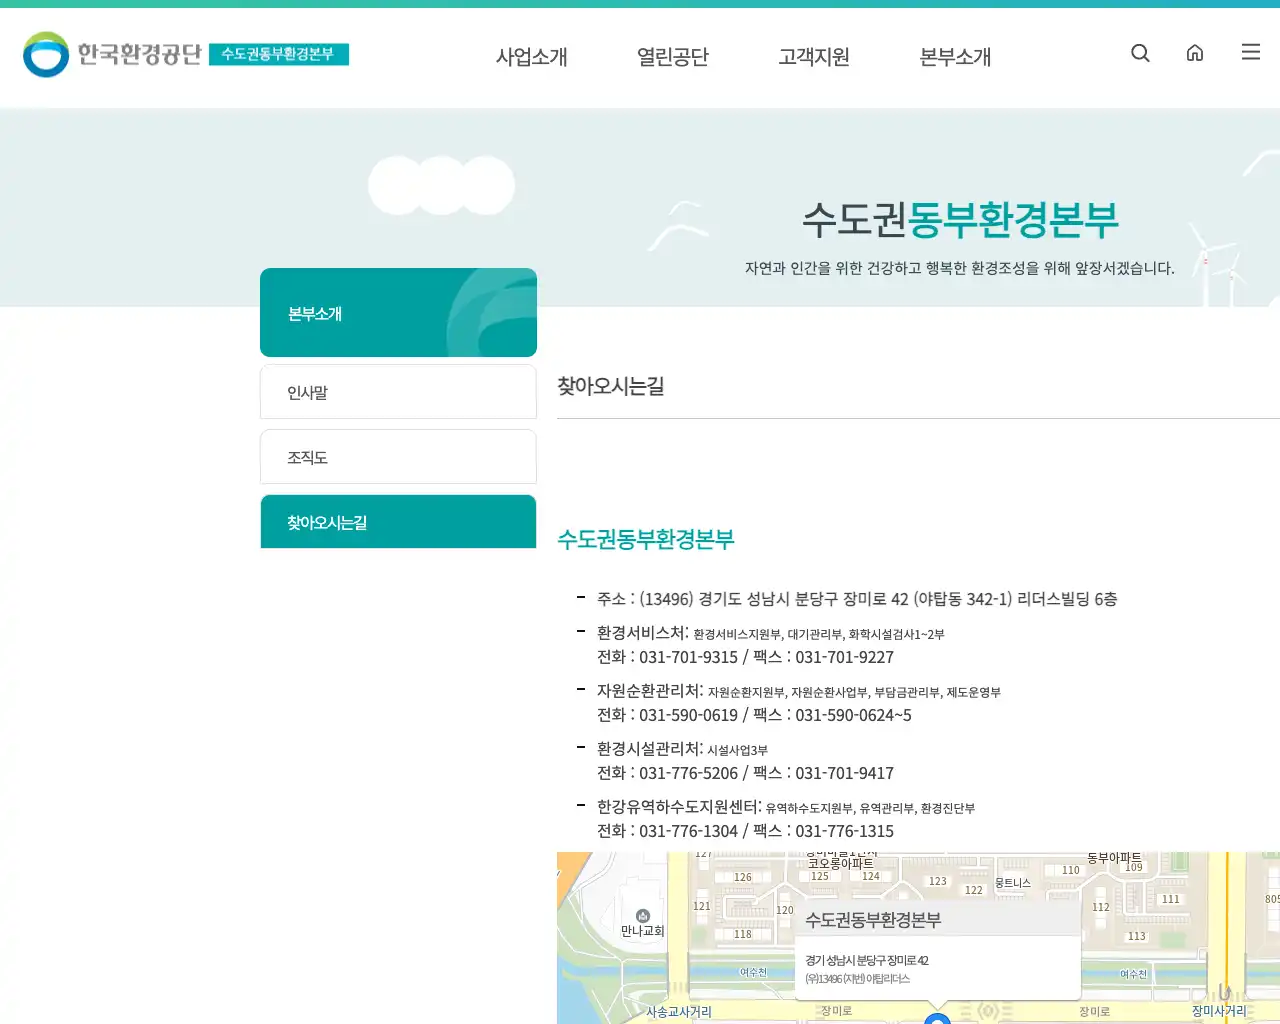
Task: Open the 열린공단 navigation menu
Action: [x=672, y=57]
